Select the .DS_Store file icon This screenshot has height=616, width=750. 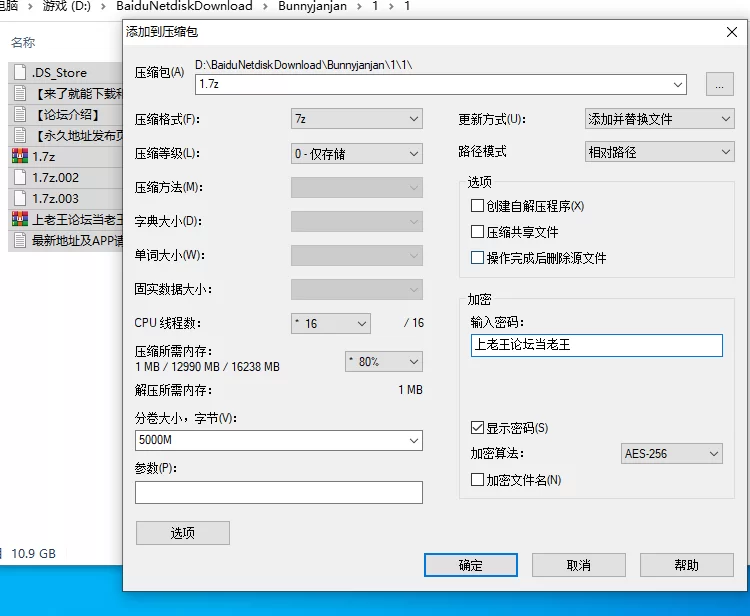pos(19,72)
